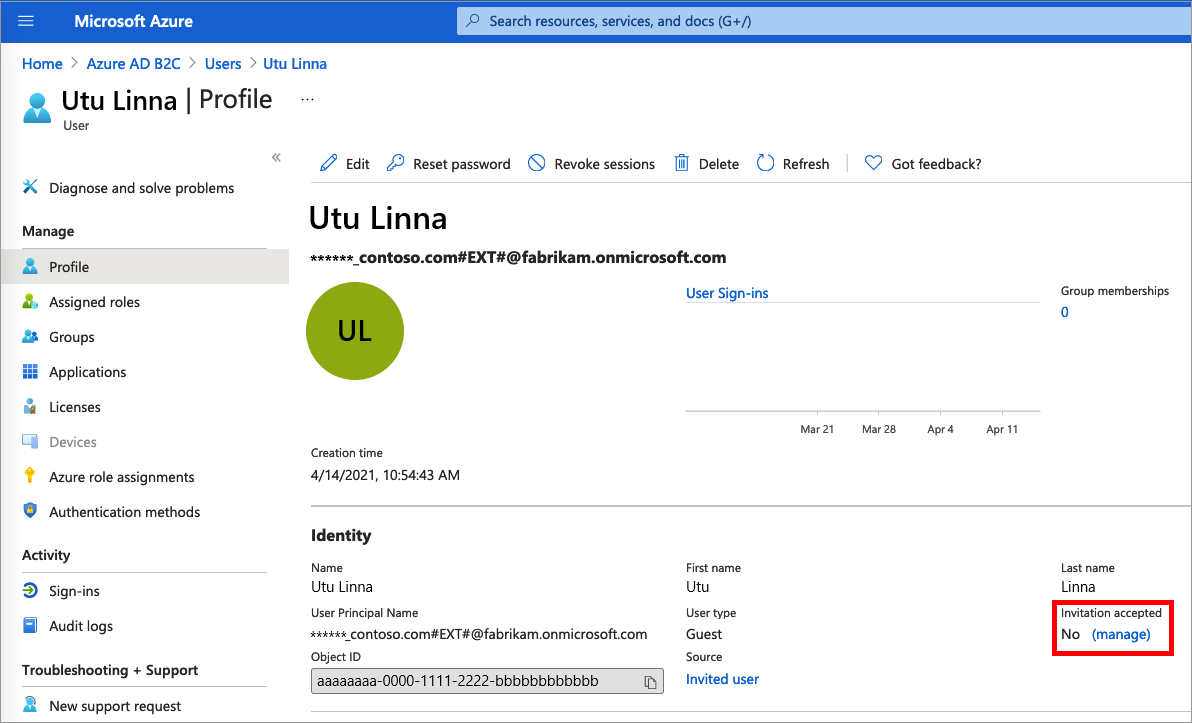This screenshot has height=723, width=1192.
Task: Click the Invited user source link
Action: click(x=722, y=679)
